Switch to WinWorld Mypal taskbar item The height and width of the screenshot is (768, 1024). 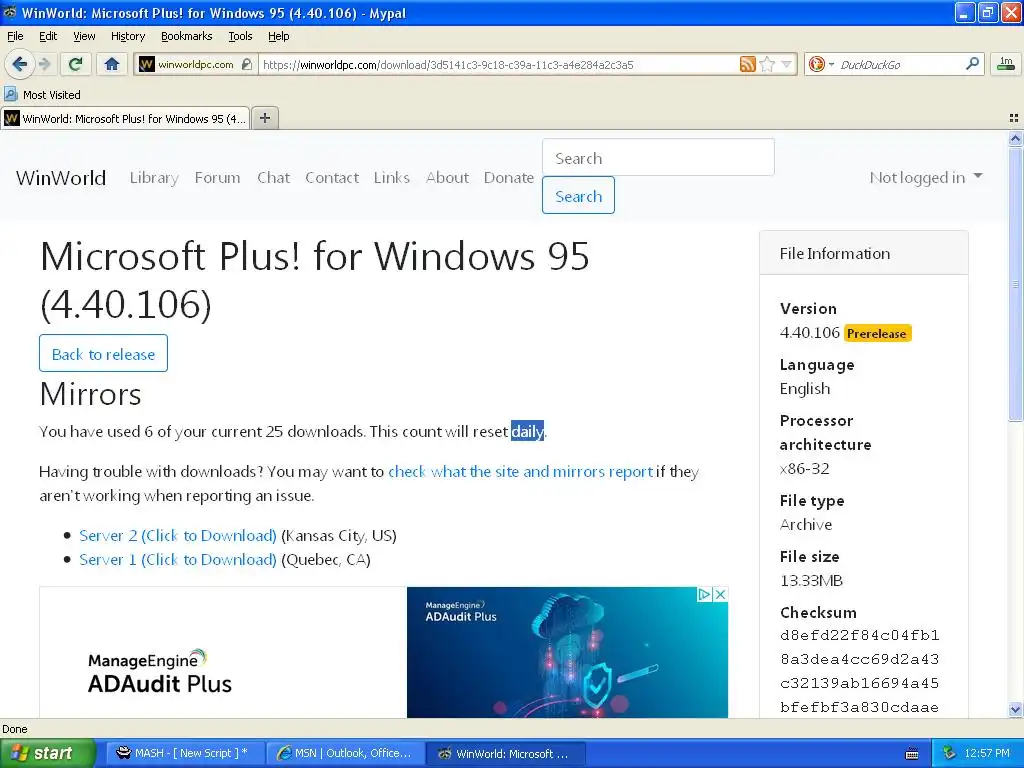(506, 754)
